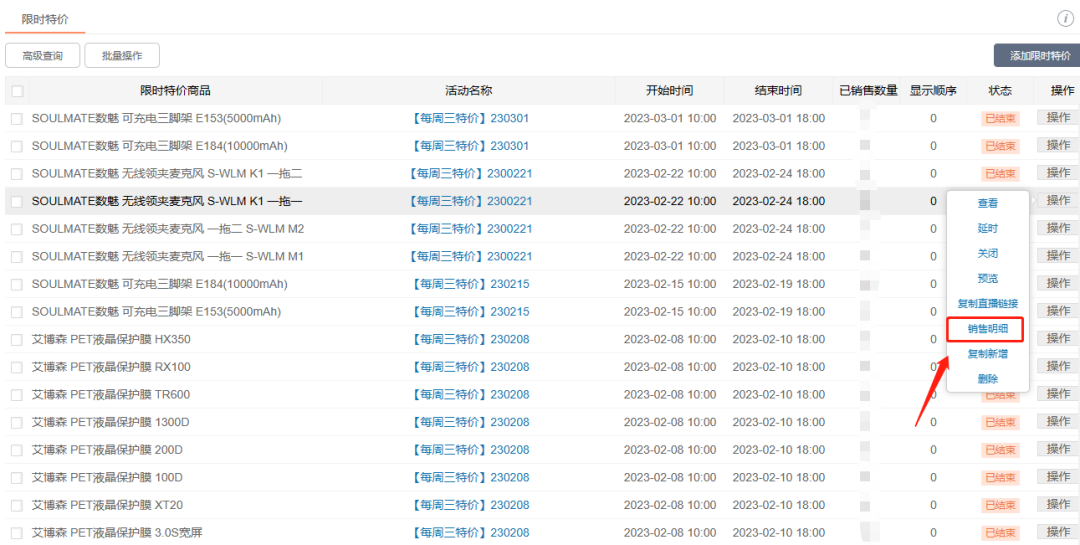1080x545 pixels.
Task: Open activity link 230208 for XT20 row
Action: (470, 505)
